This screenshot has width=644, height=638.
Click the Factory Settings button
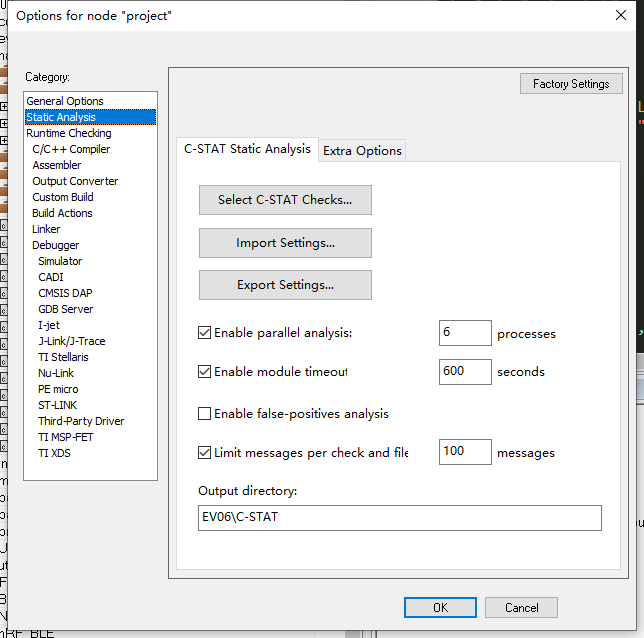pyautogui.click(x=571, y=84)
